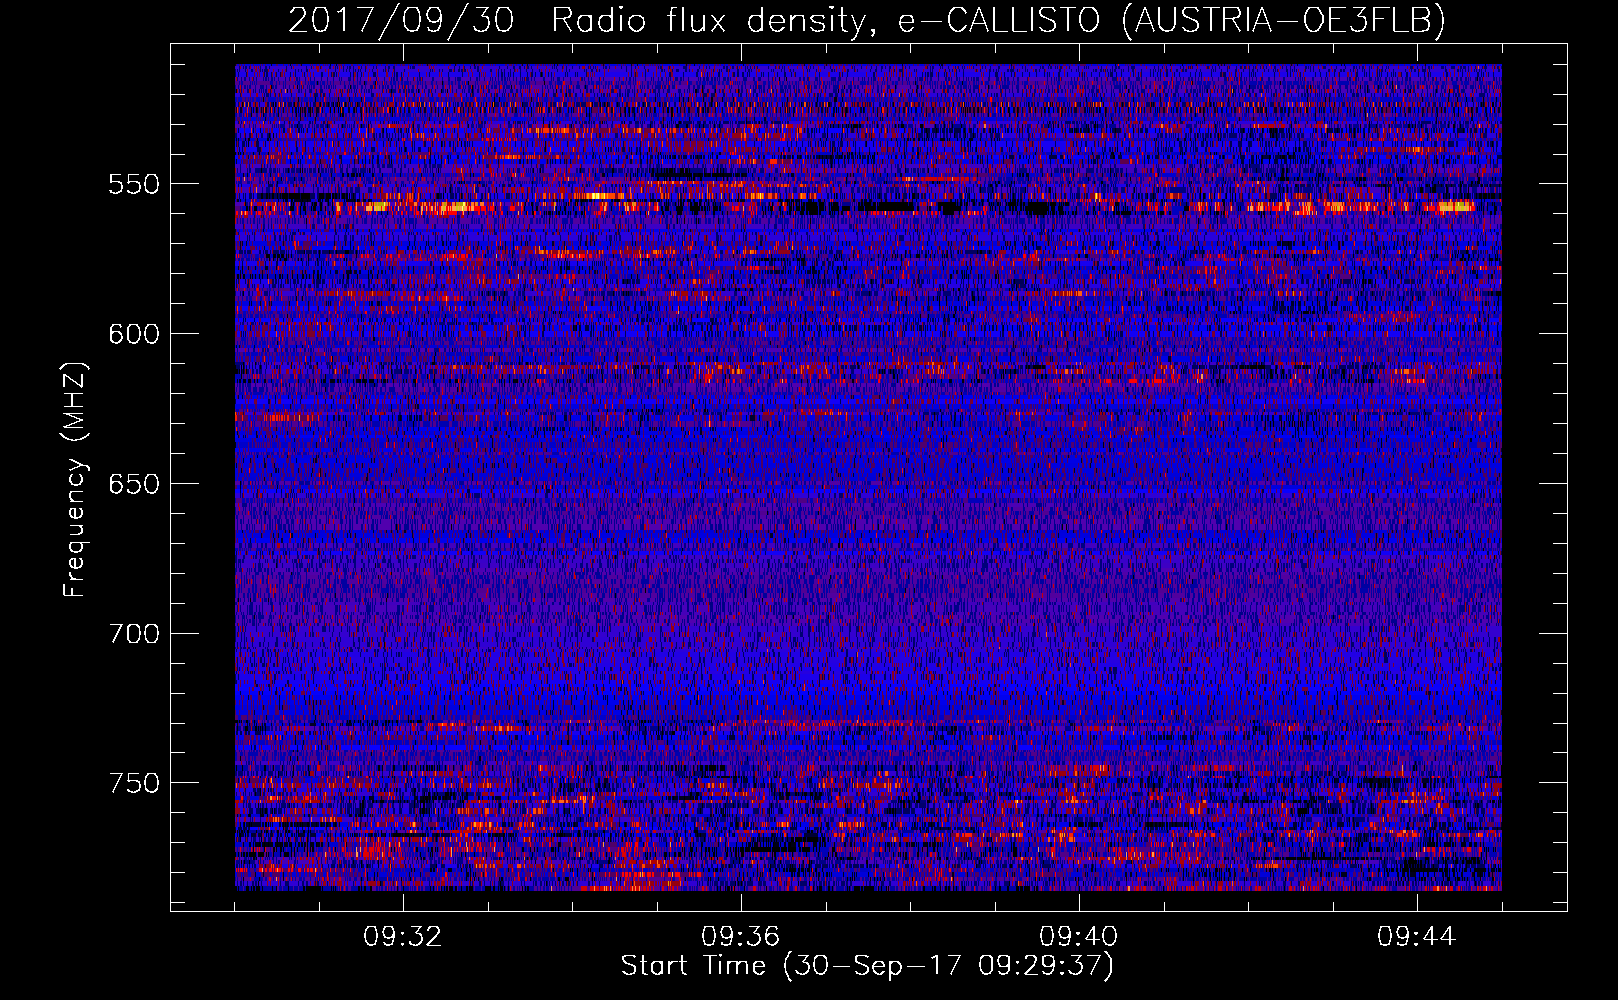Screen dimensions: 1618x1000
Task: Click the "Frequency (MHZ)" axis label
Action: click(x=75, y=479)
